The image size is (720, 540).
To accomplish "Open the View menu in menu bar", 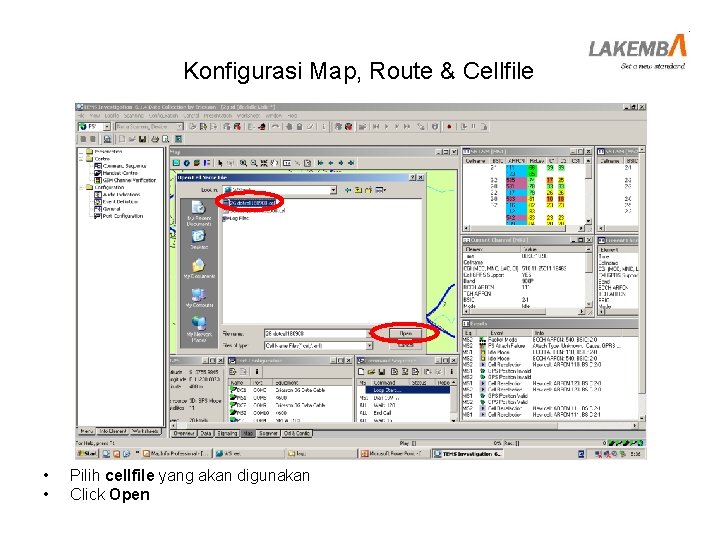I will 95,116.
